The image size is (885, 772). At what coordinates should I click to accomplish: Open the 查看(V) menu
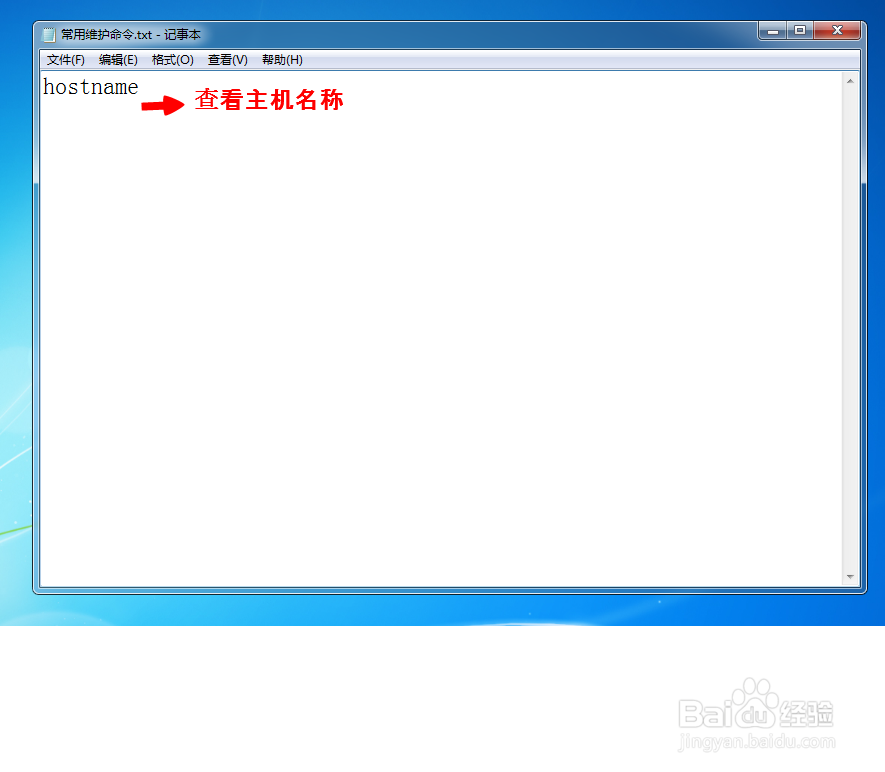point(227,59)
